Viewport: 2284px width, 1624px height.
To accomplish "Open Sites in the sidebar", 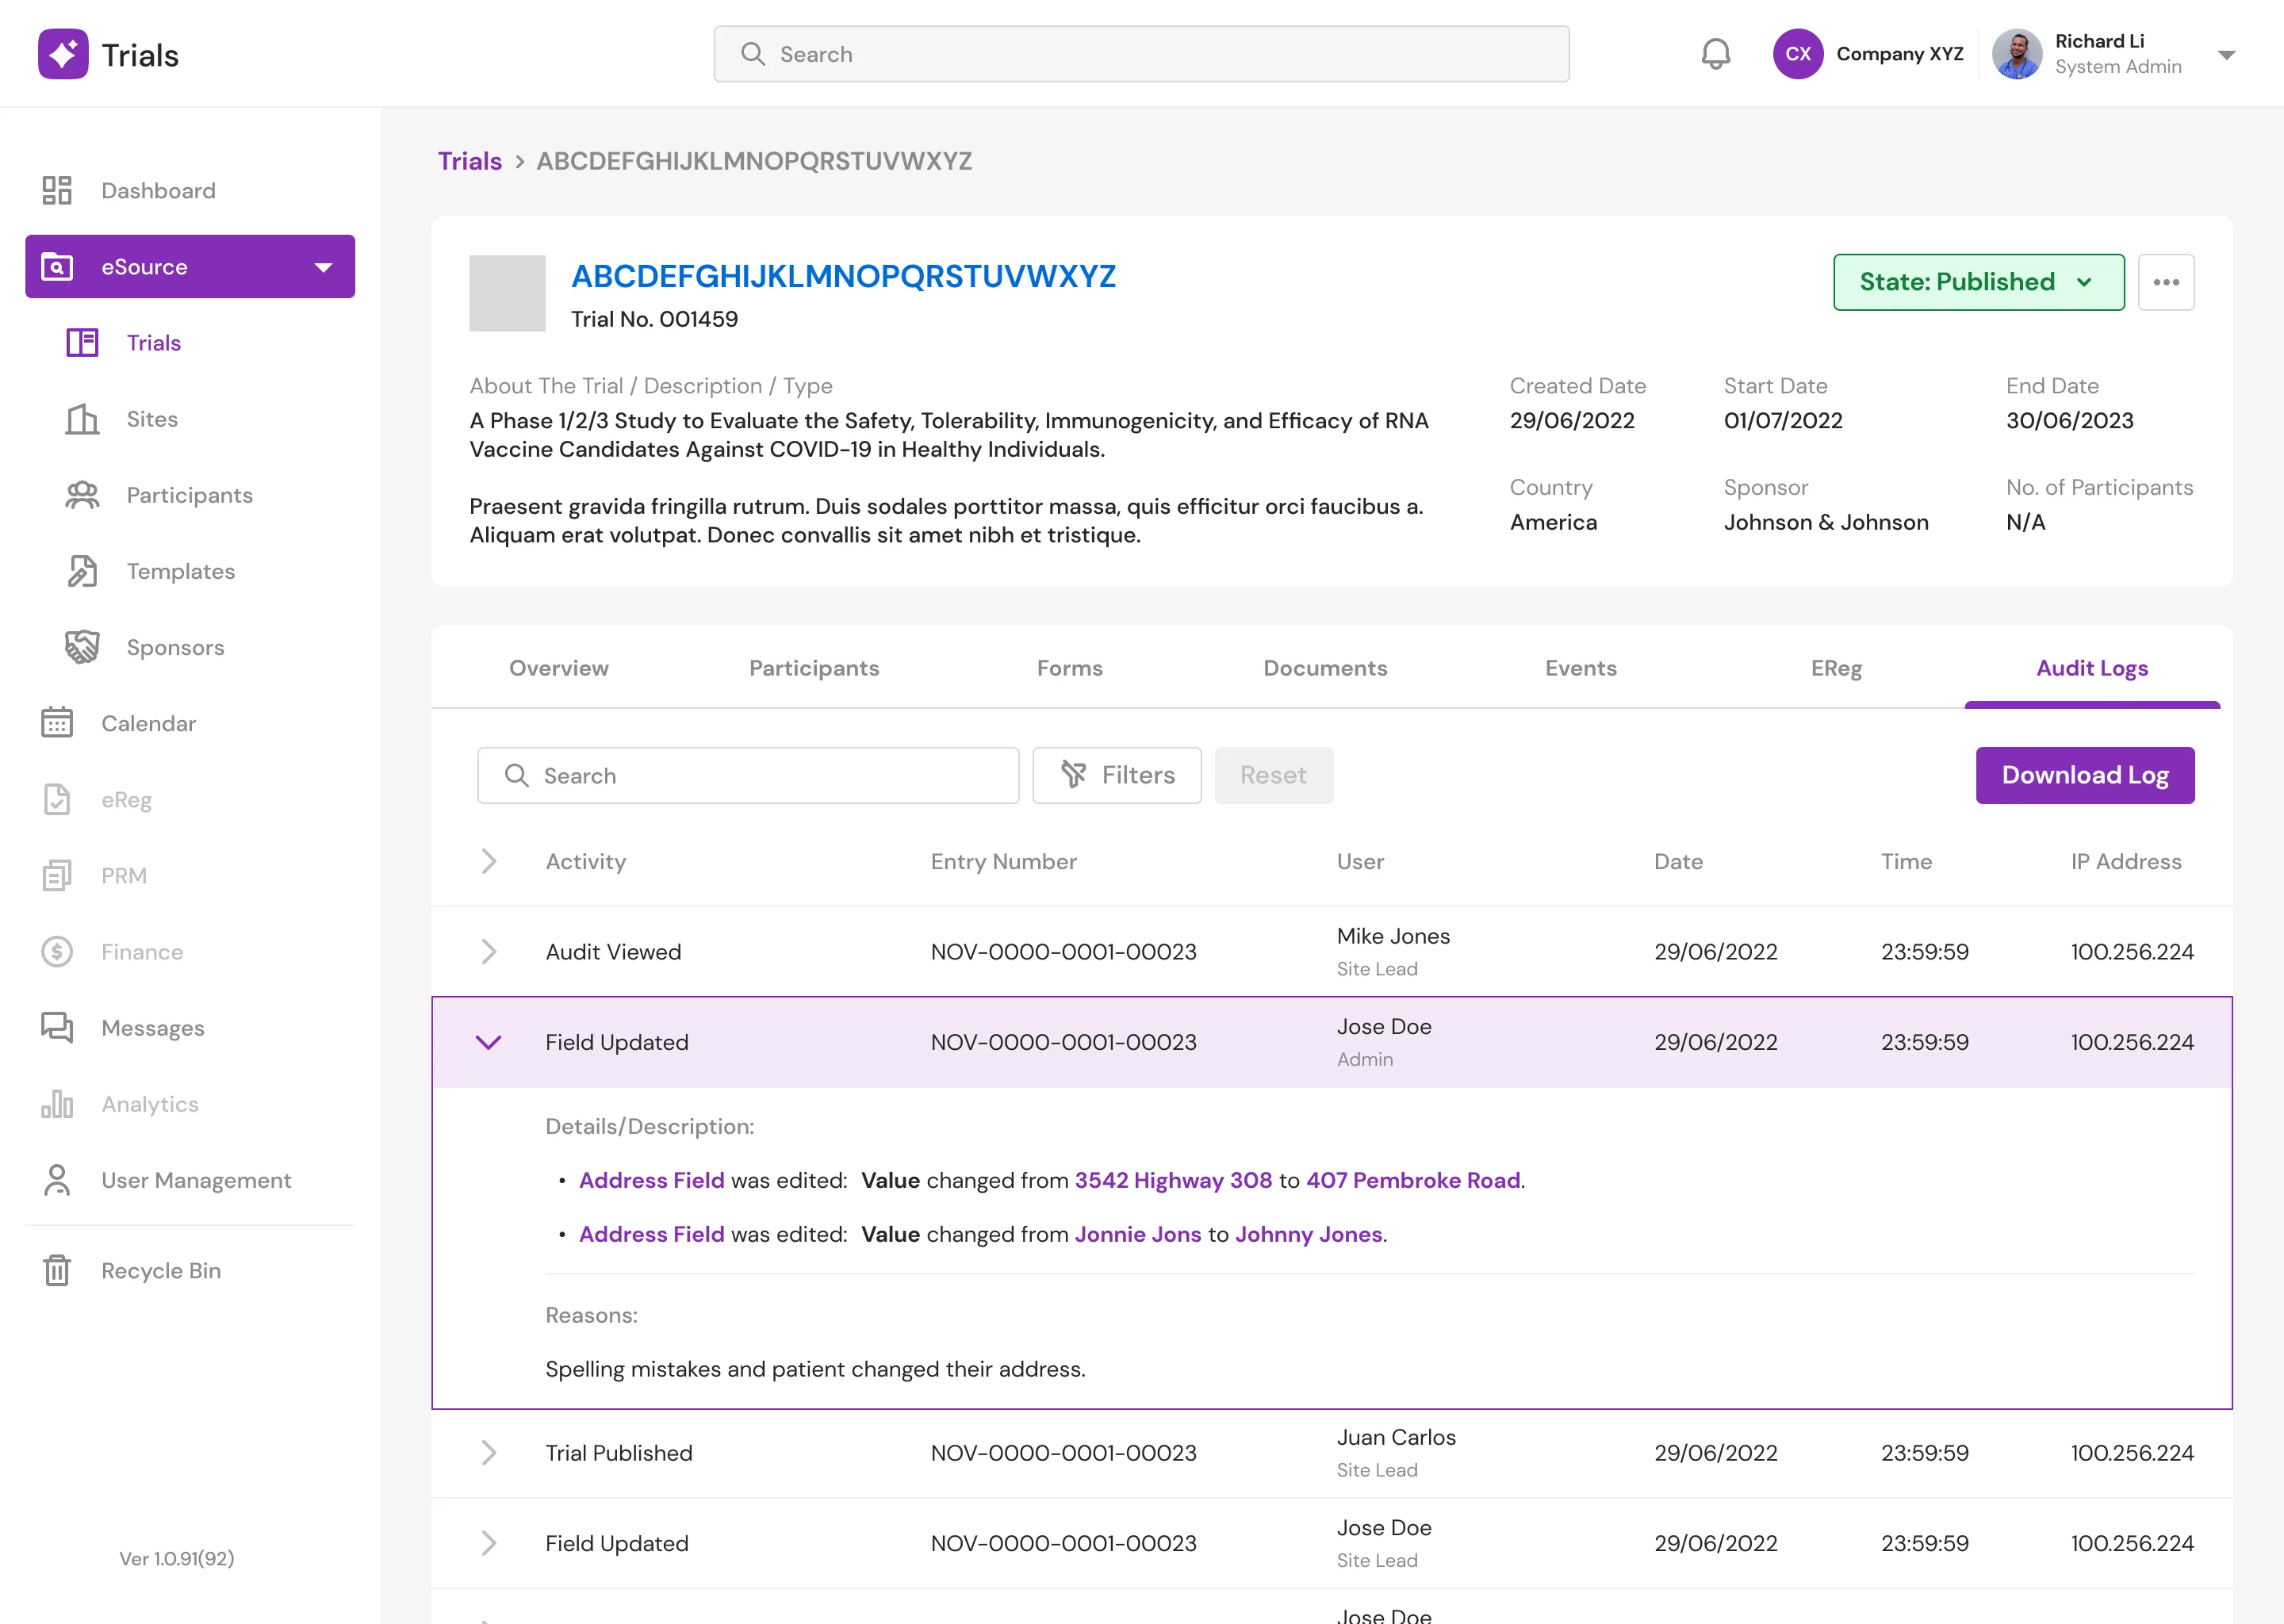I will coord(152,419).
